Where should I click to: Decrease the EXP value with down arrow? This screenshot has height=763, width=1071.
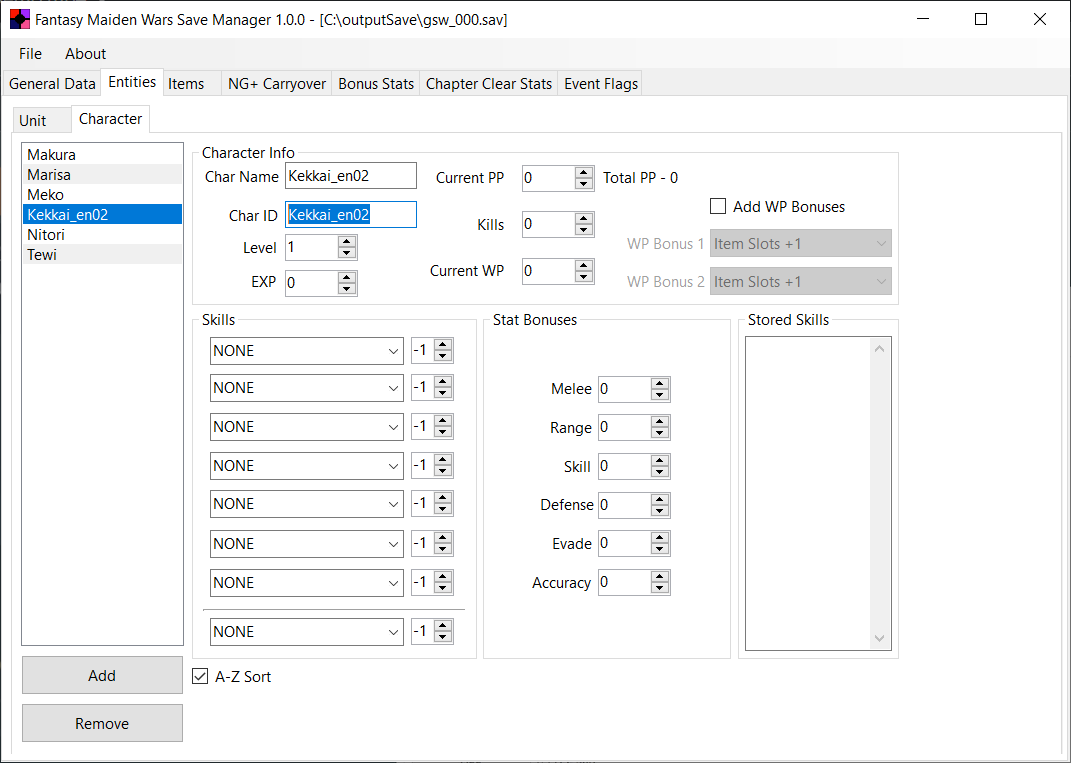(347, 289)
